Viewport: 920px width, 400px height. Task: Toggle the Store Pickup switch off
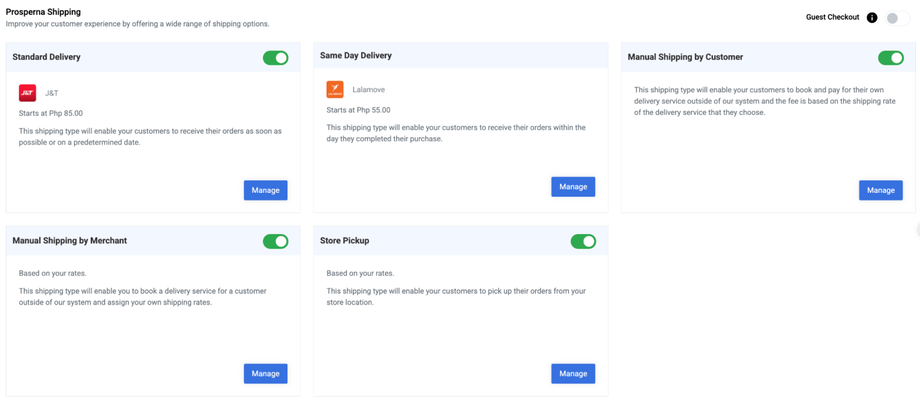click(583, 241)
